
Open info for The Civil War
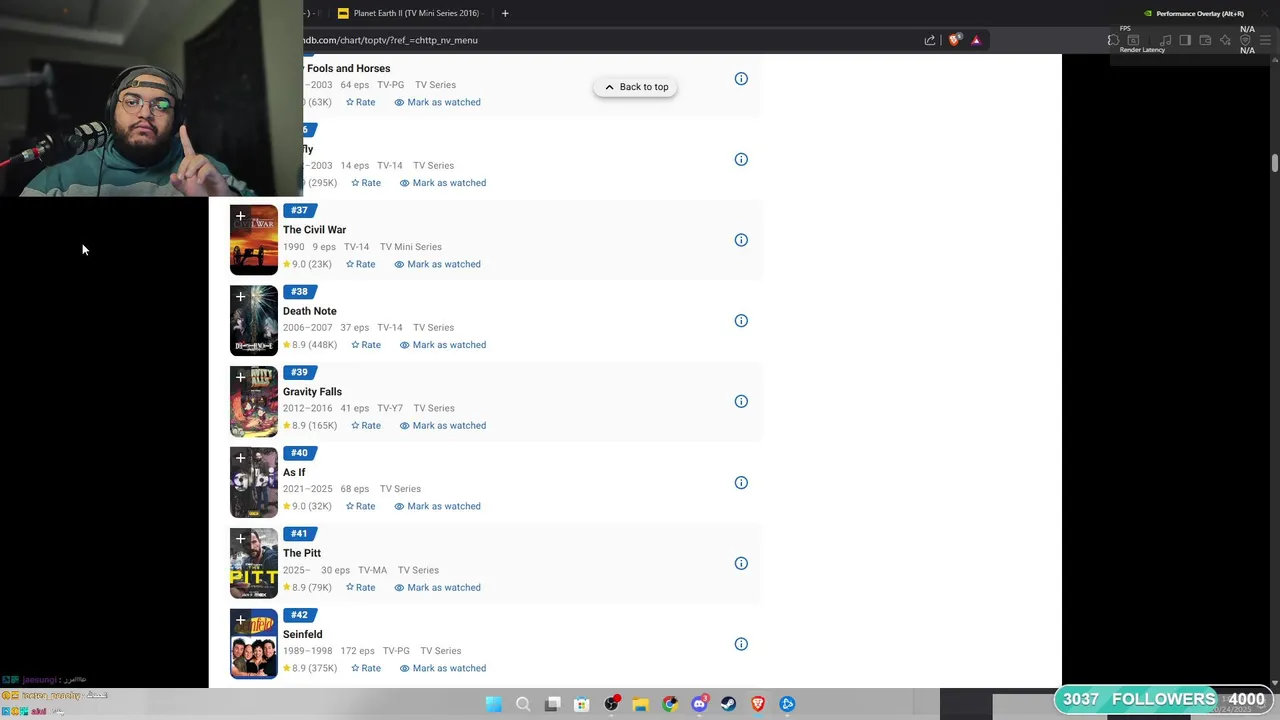point(741,240)
